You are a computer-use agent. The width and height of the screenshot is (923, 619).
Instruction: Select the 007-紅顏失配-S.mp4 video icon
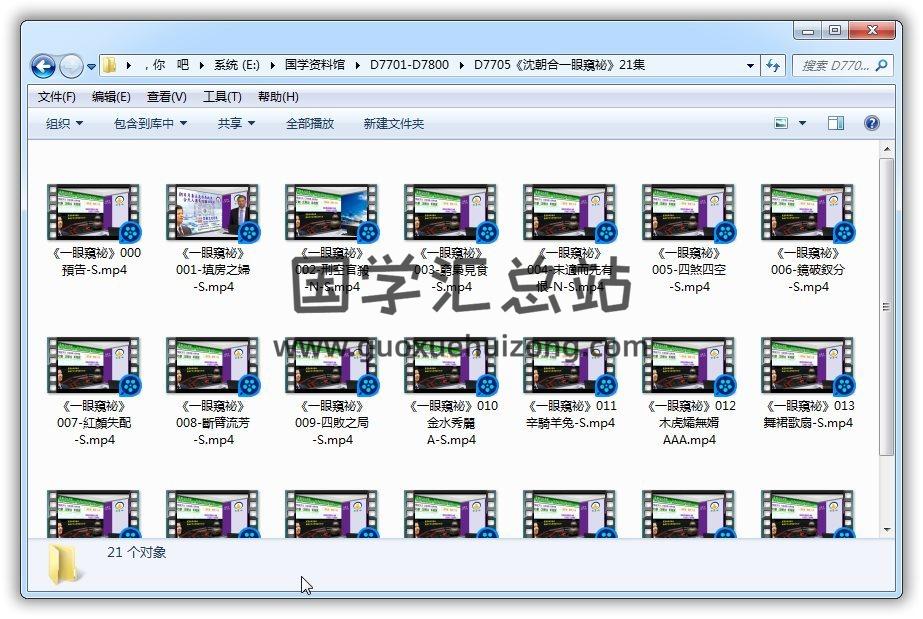[x=94, y=365]
